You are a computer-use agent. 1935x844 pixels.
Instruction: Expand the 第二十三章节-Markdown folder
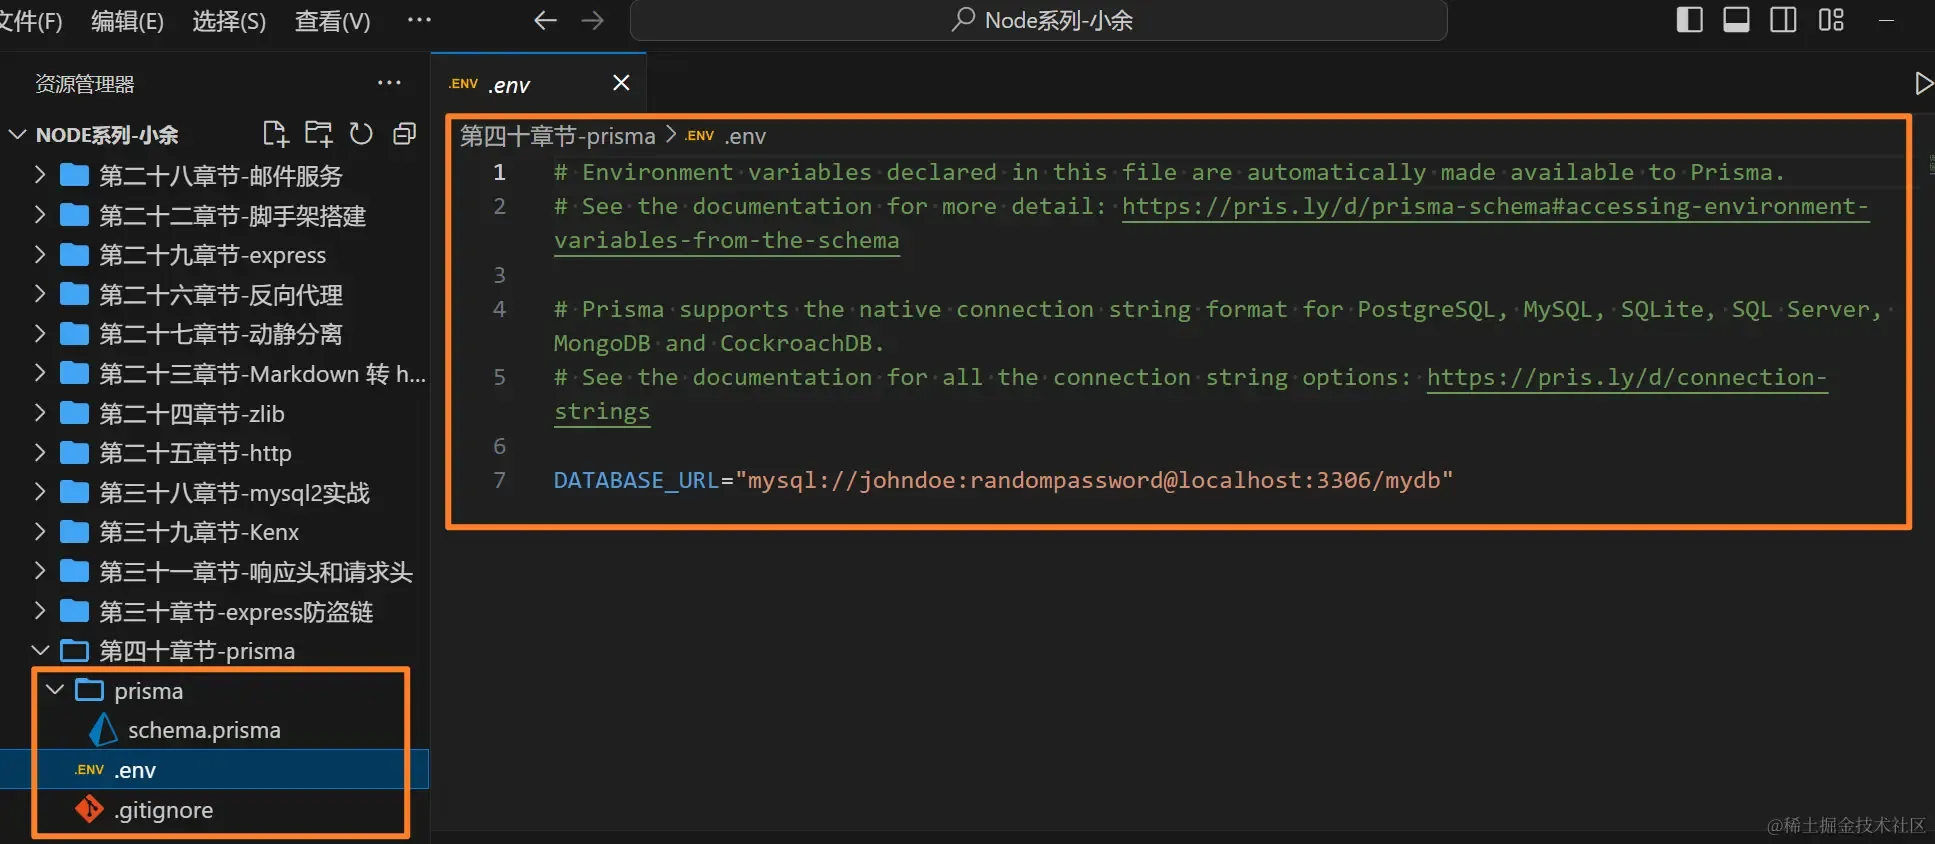pyautogui.click(x=40, y=373)
